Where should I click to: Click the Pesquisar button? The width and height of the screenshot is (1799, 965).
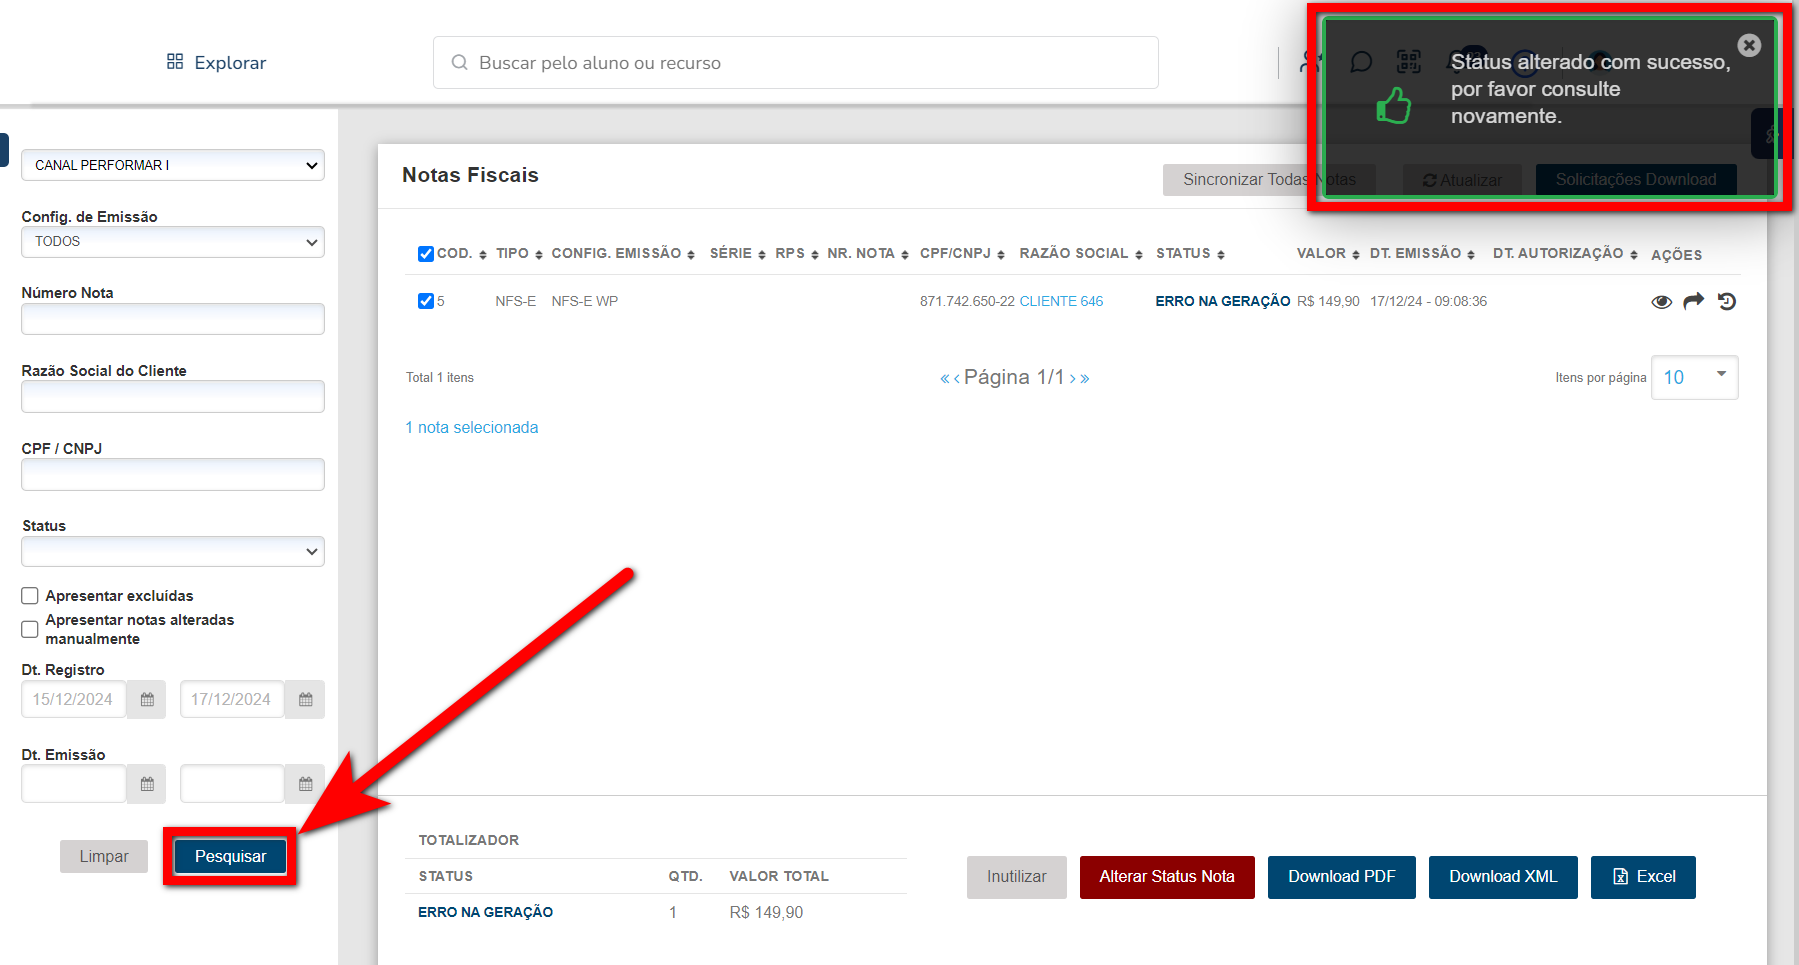[230, 857]
